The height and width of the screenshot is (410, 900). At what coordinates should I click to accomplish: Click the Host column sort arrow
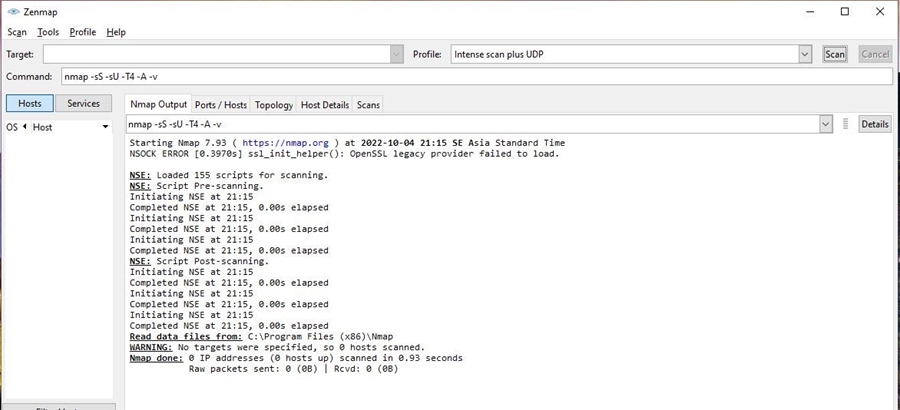[x=105, y=127]
